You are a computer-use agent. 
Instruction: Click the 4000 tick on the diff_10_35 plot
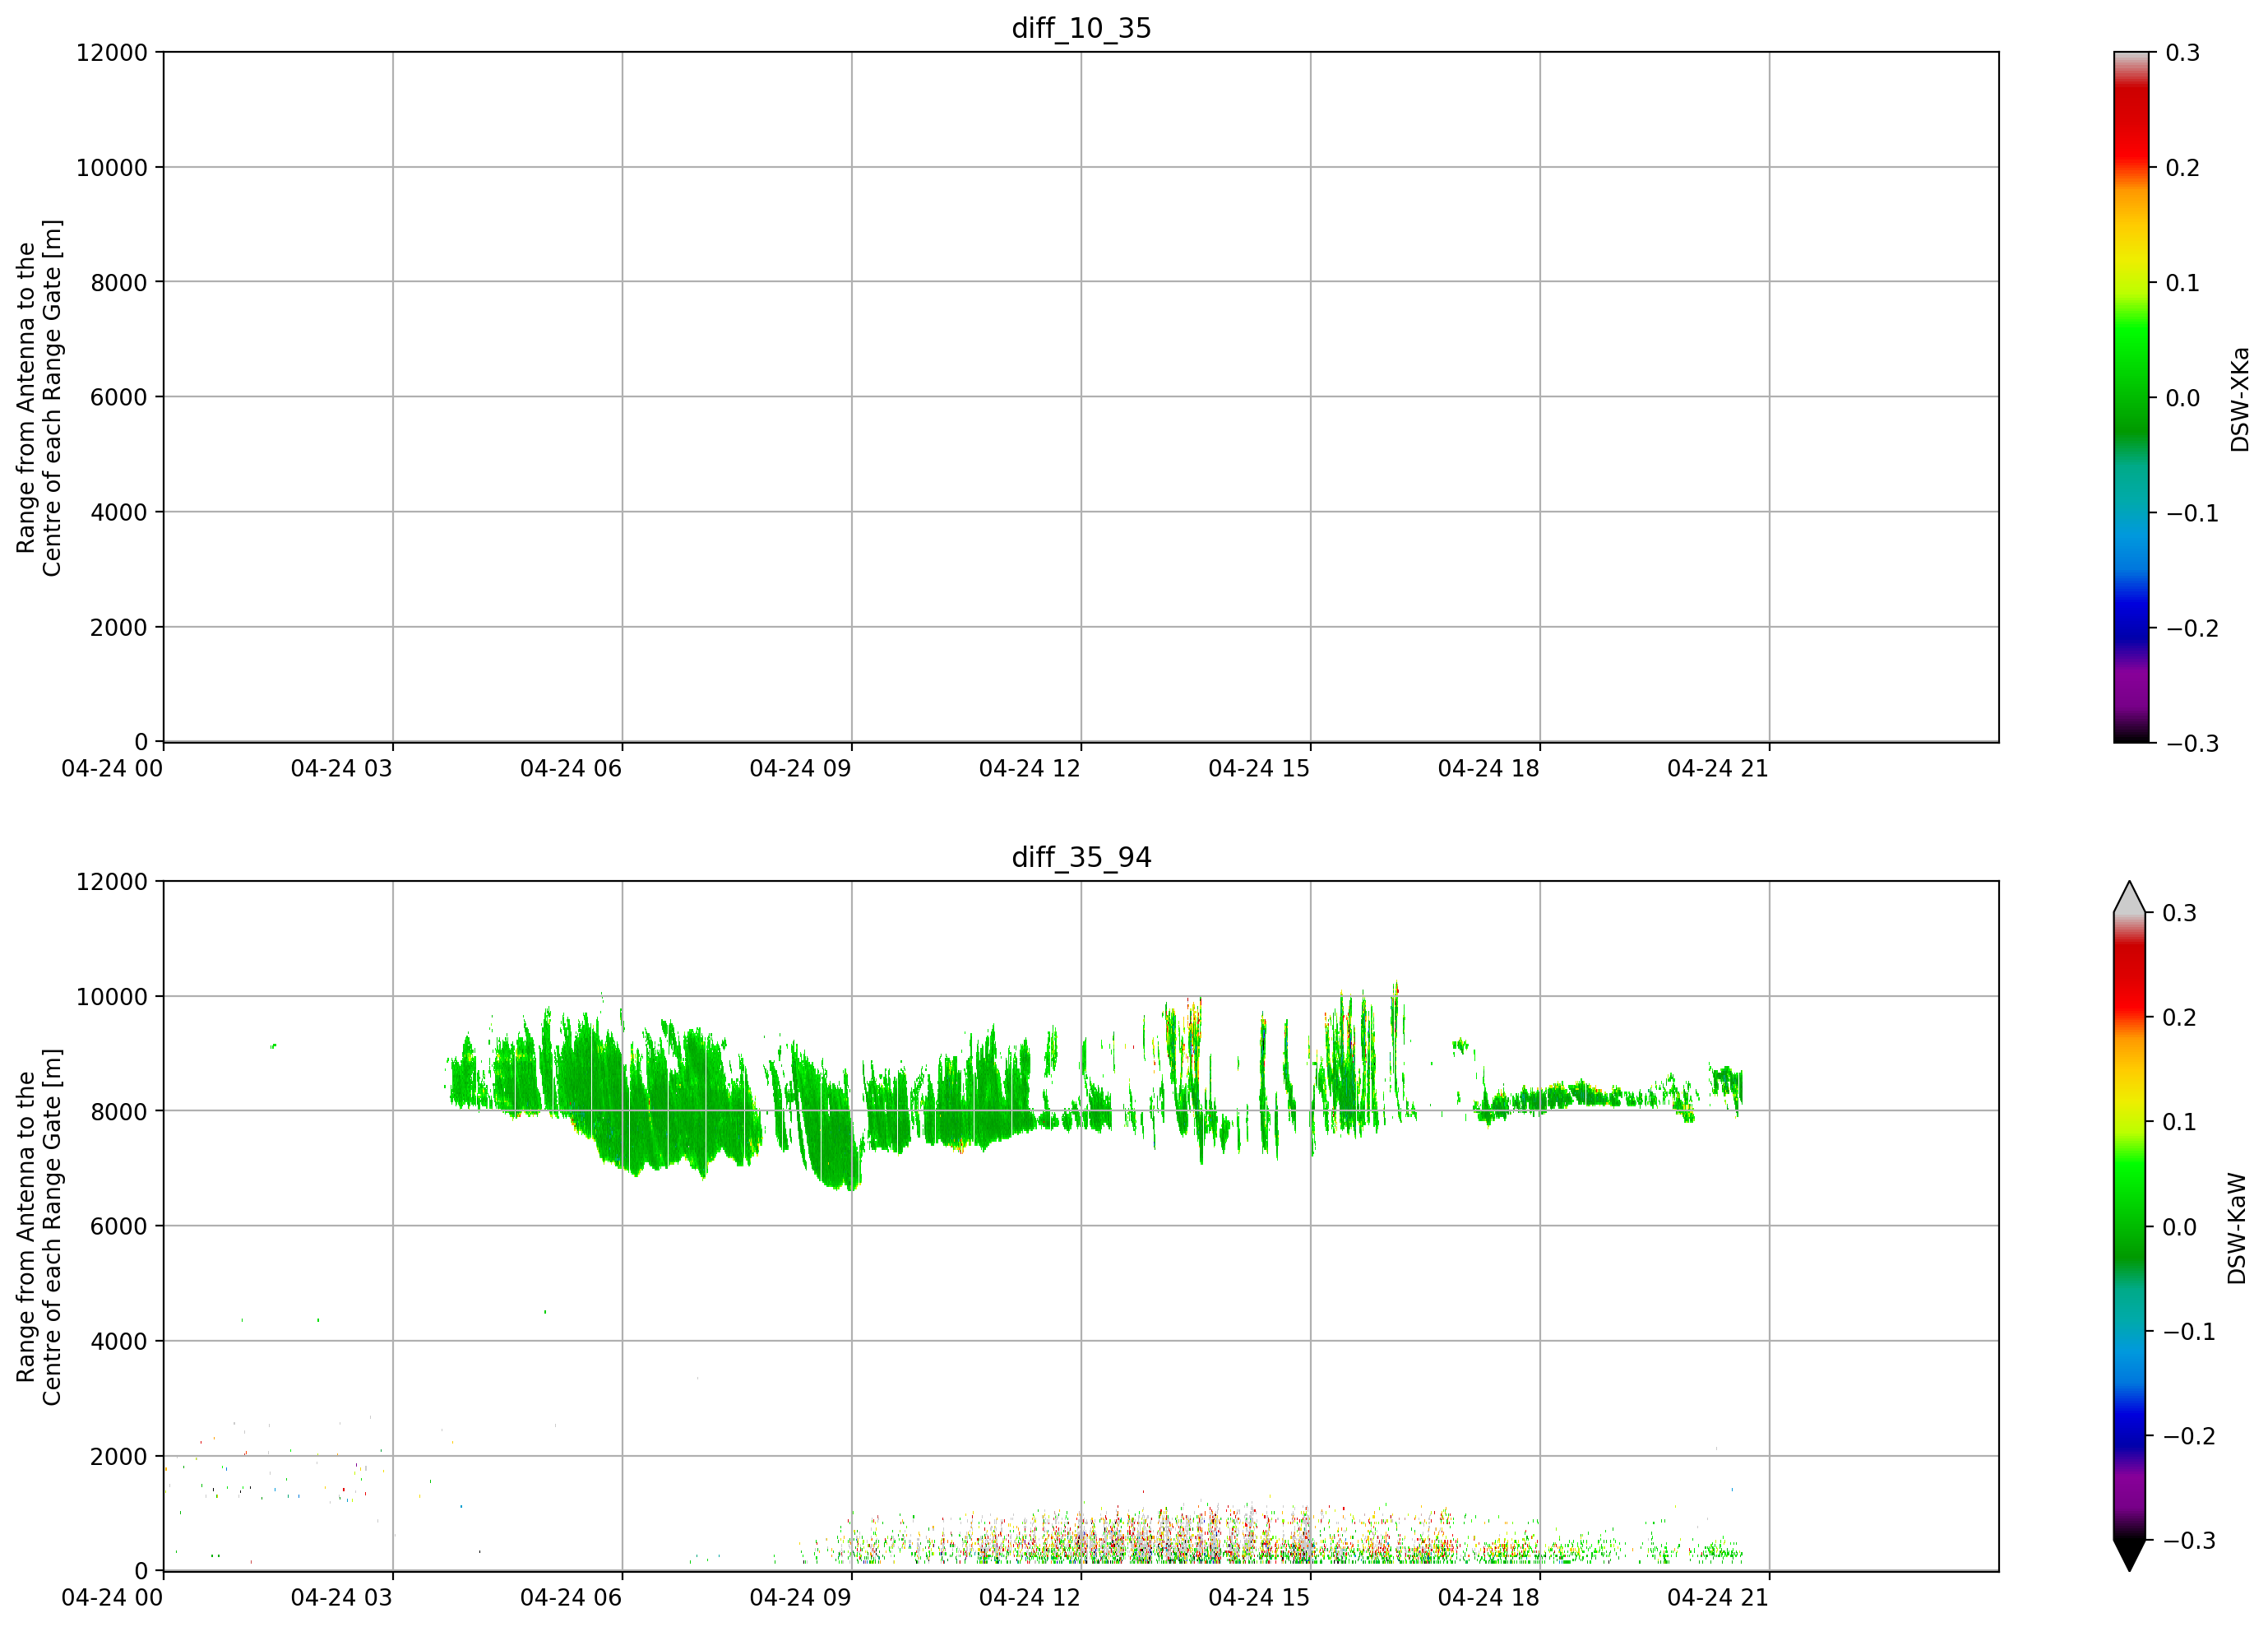(119, 512)
